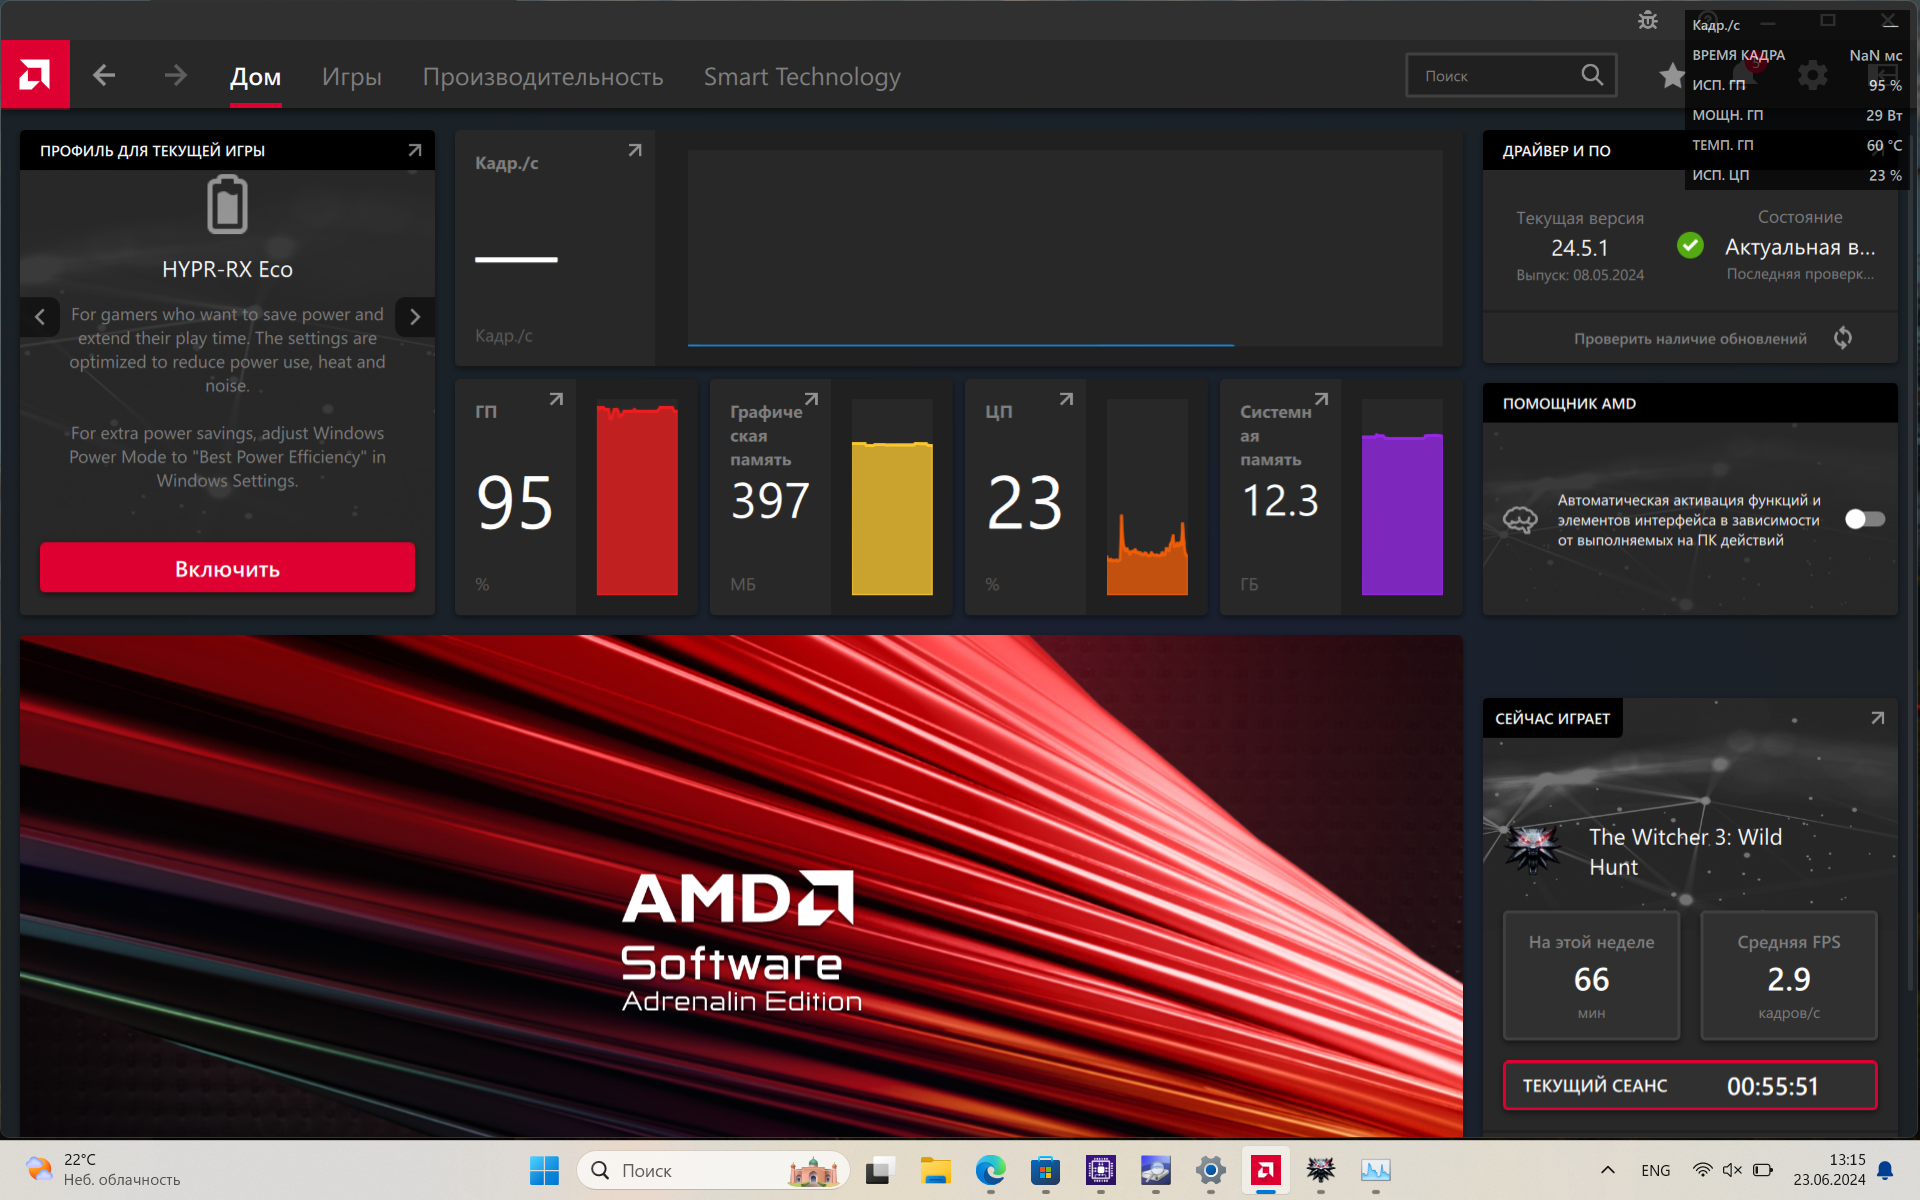Expand the Графическая память tile
This screenshot has height=1200, width=1920.
click(811, 399)
